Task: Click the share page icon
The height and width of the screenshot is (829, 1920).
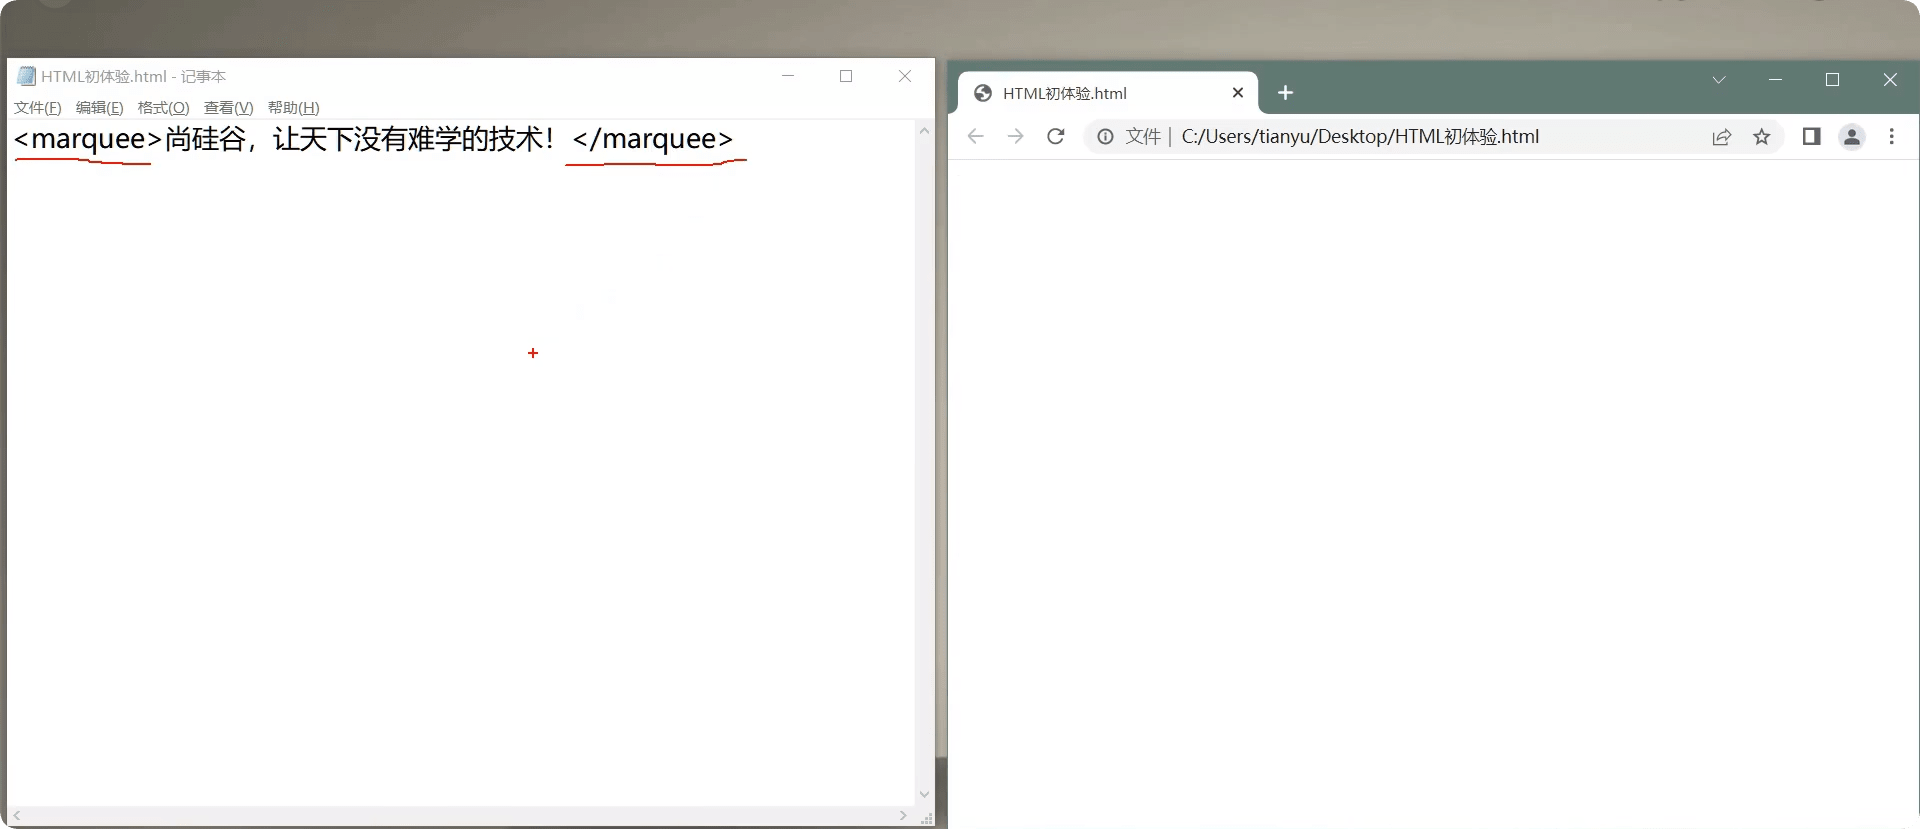Action: pyautogui.click(x=1721, y=137)
